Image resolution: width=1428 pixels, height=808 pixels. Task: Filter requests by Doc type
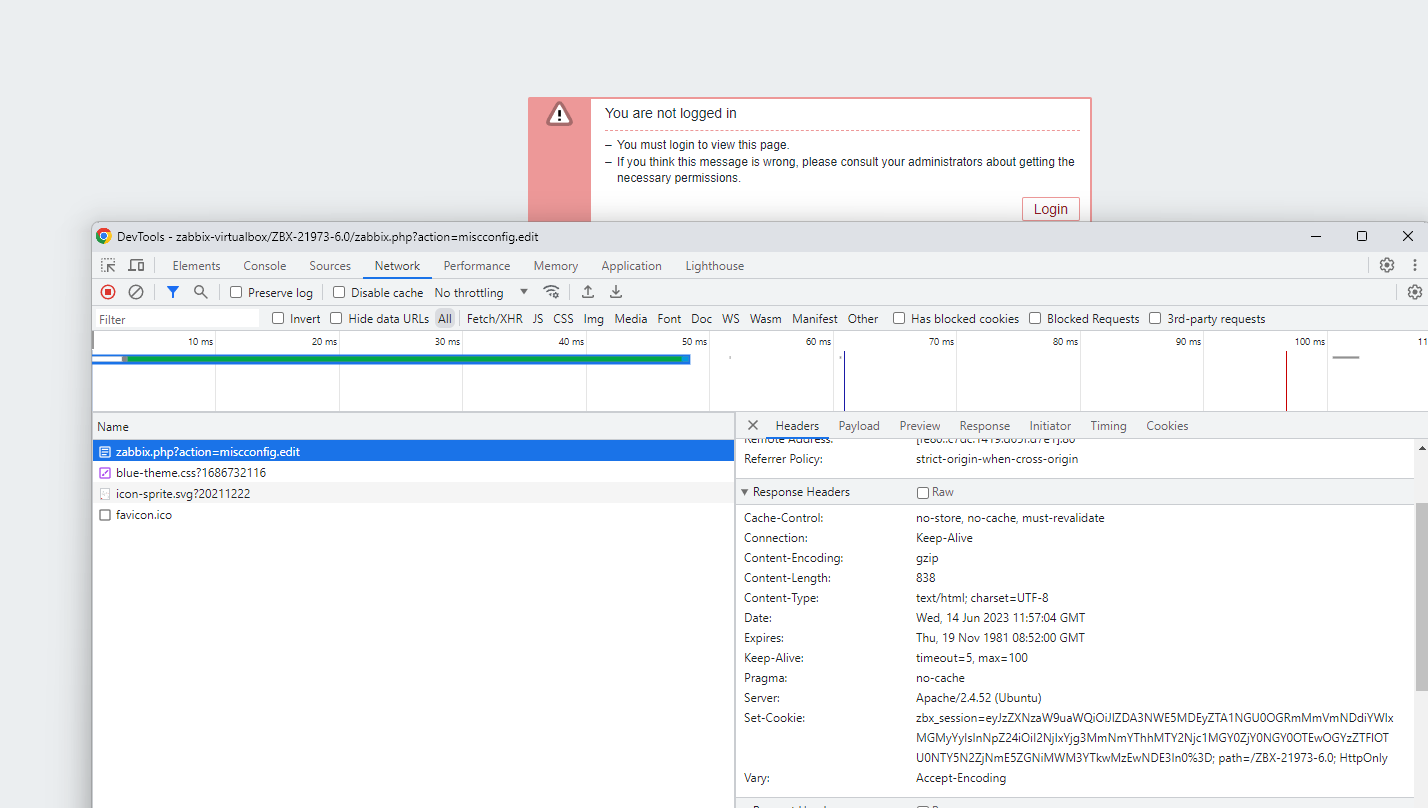point(702,319)
